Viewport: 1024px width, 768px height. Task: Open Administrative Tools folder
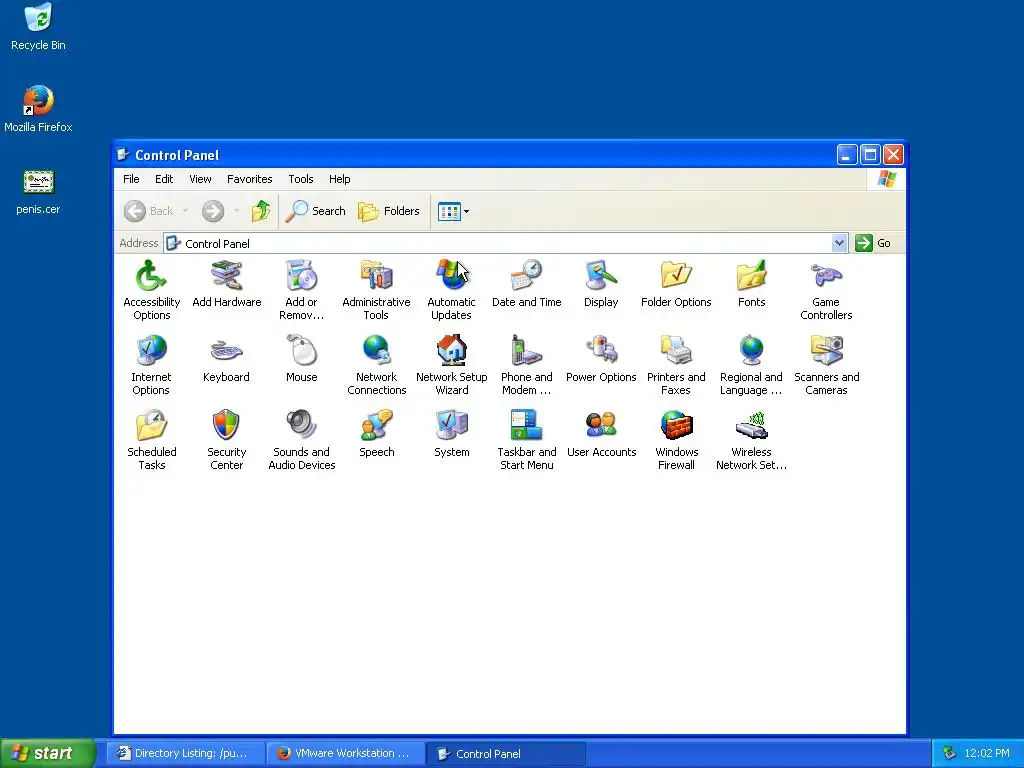pos(376,290)
